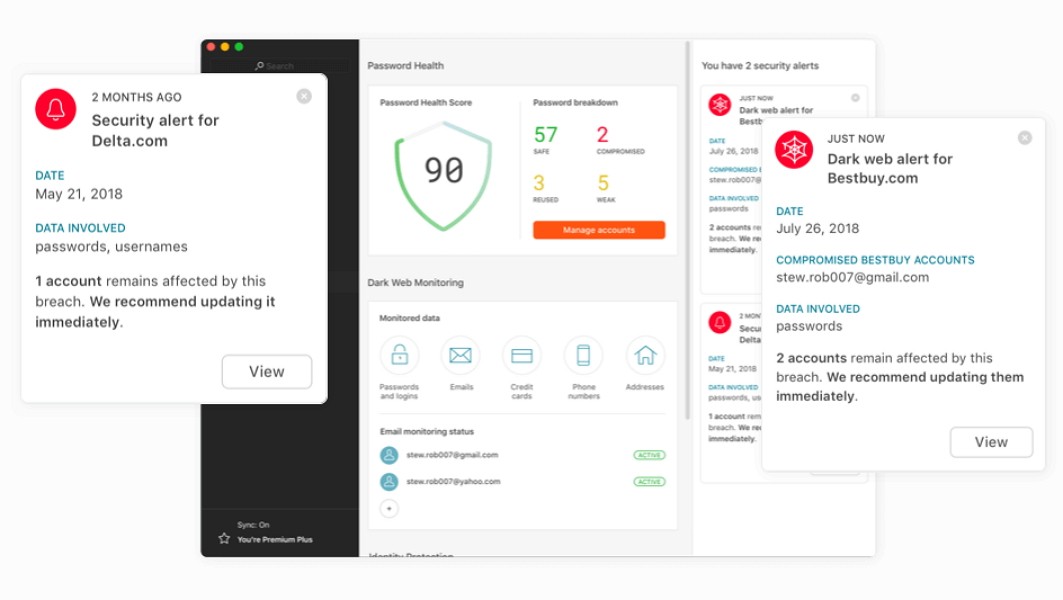Toggle ACTIVE status for stew.rob007@yahoo.com
Screen dimensions: 1063x600
pos(649,482)
